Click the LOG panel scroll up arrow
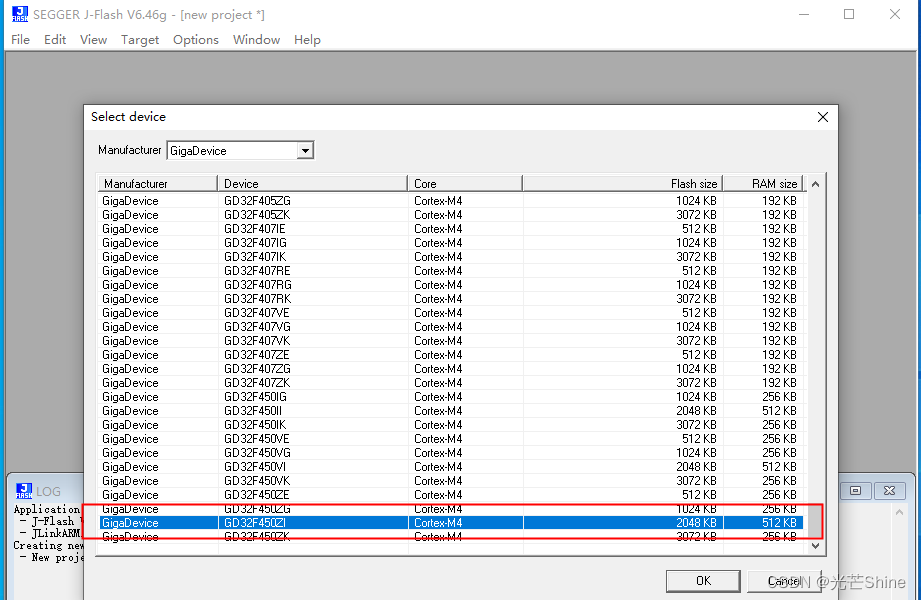 [x=899, y=512]
